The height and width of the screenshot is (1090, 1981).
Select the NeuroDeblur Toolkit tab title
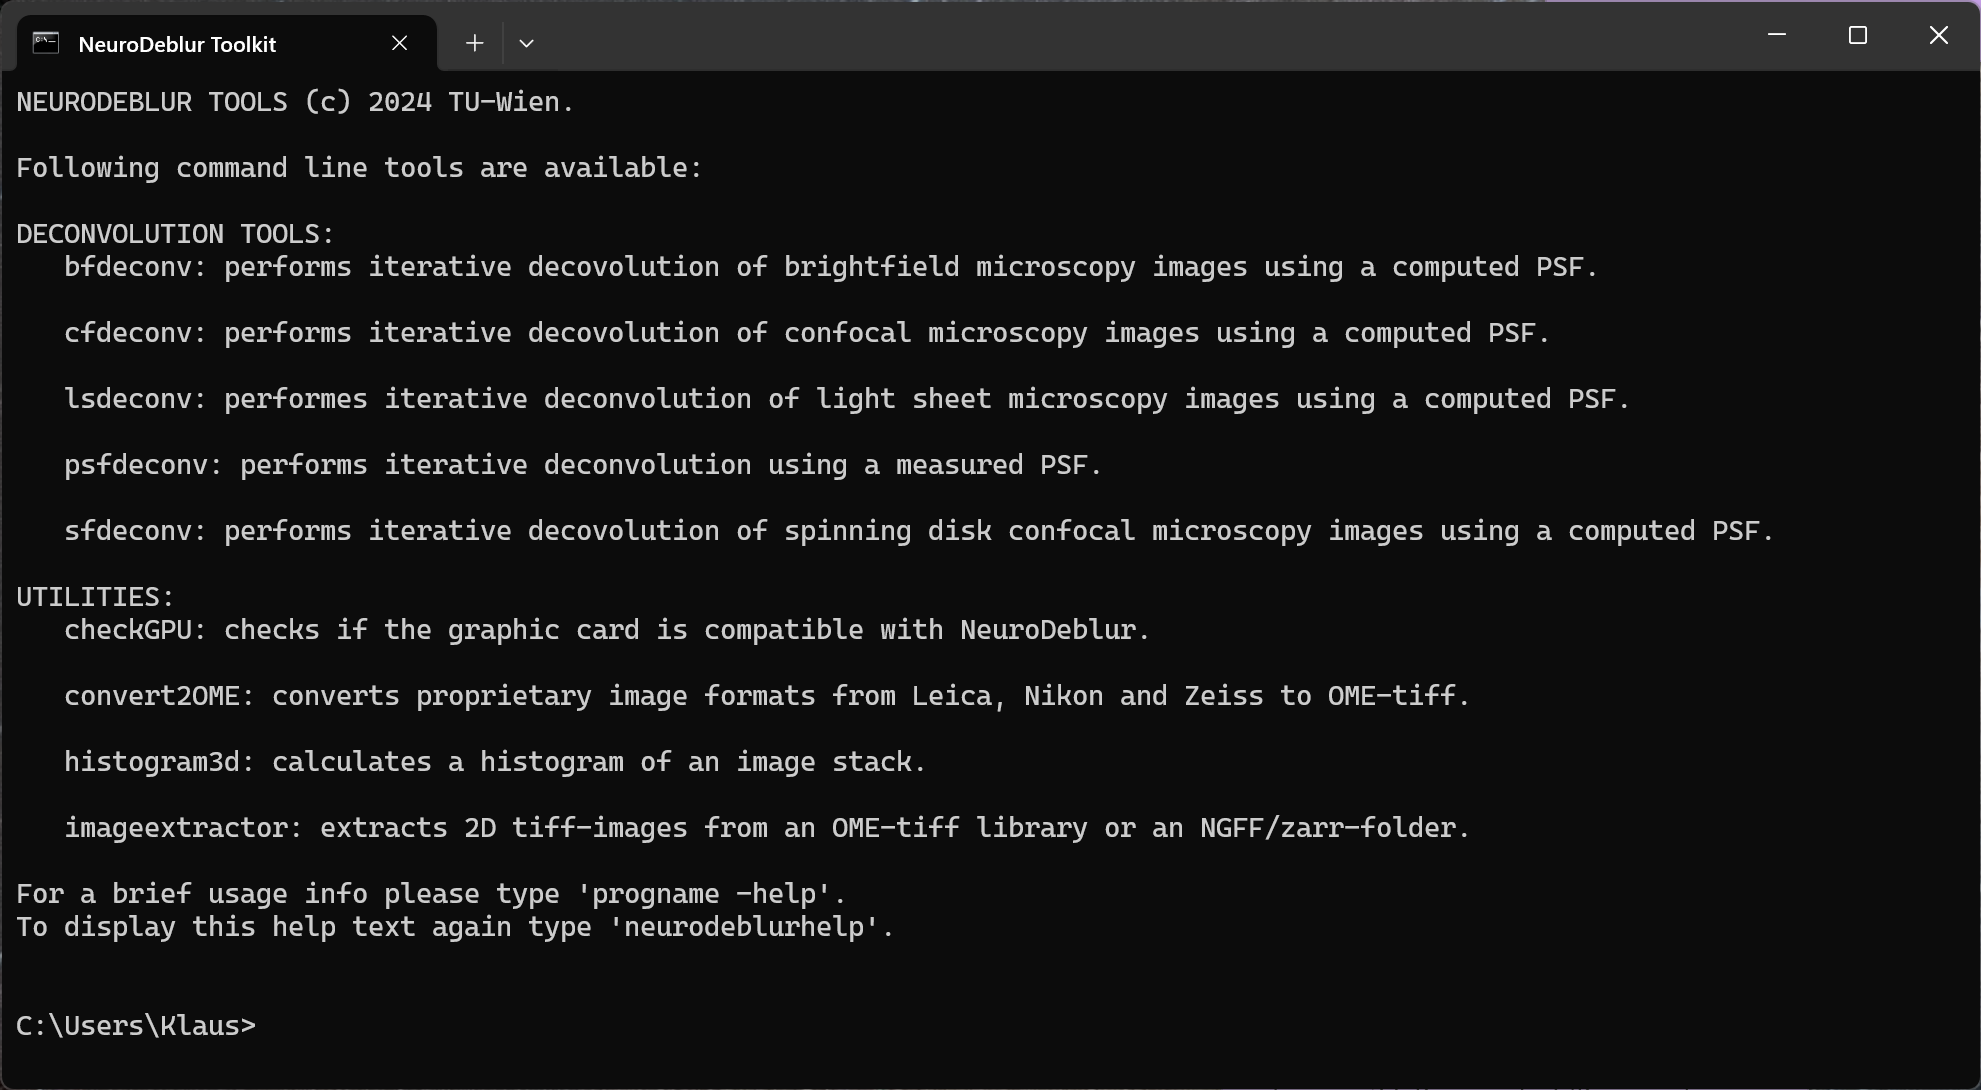pos(177,44)
